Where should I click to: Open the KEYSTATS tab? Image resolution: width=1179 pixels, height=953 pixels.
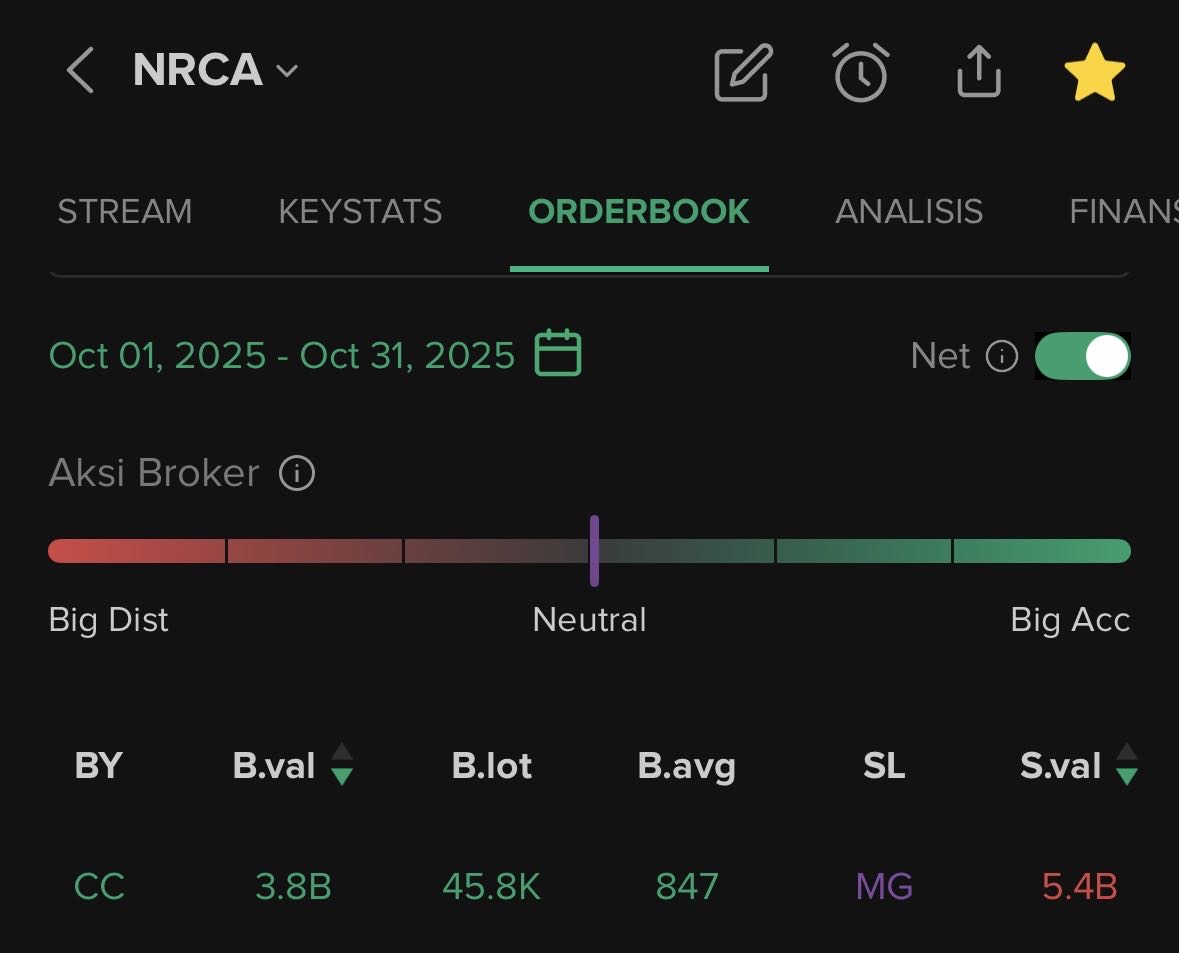[360, 212]
